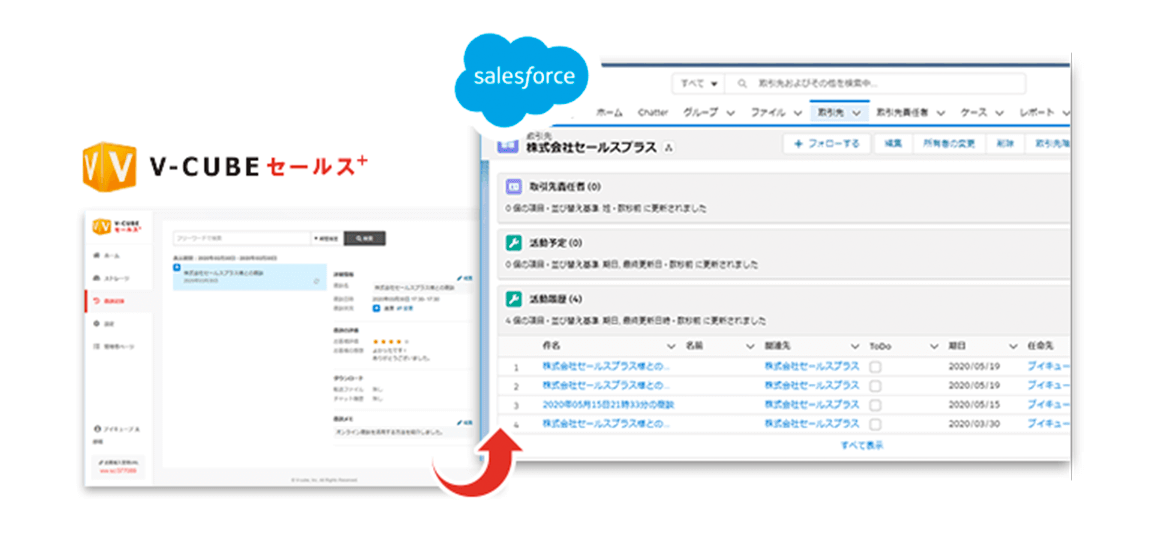Click the edit link beside V-CUBE meeting memo
1152x546 pixels.
point(464,423)
